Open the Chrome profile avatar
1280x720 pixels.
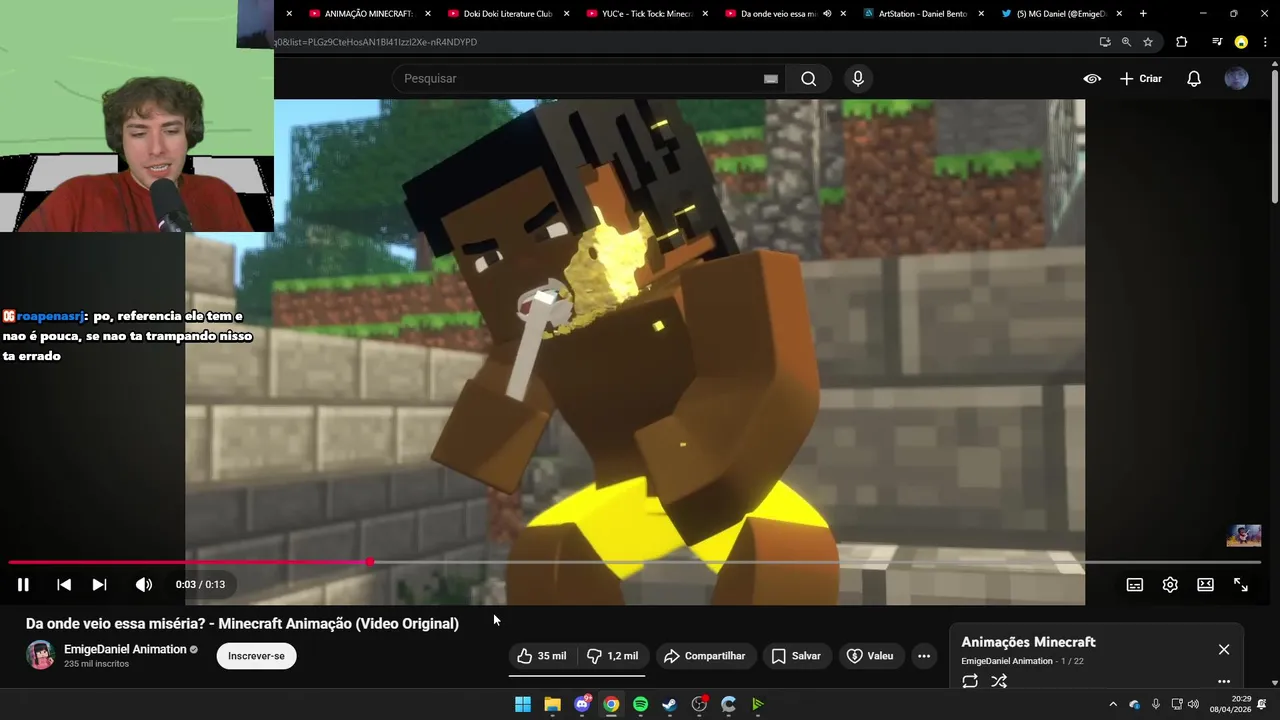[1241, 42]
